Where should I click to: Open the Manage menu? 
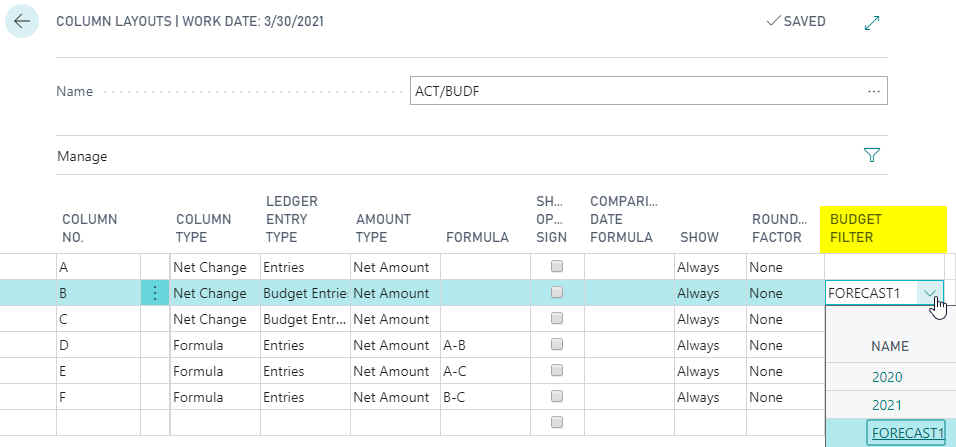[x=82, y=156]
